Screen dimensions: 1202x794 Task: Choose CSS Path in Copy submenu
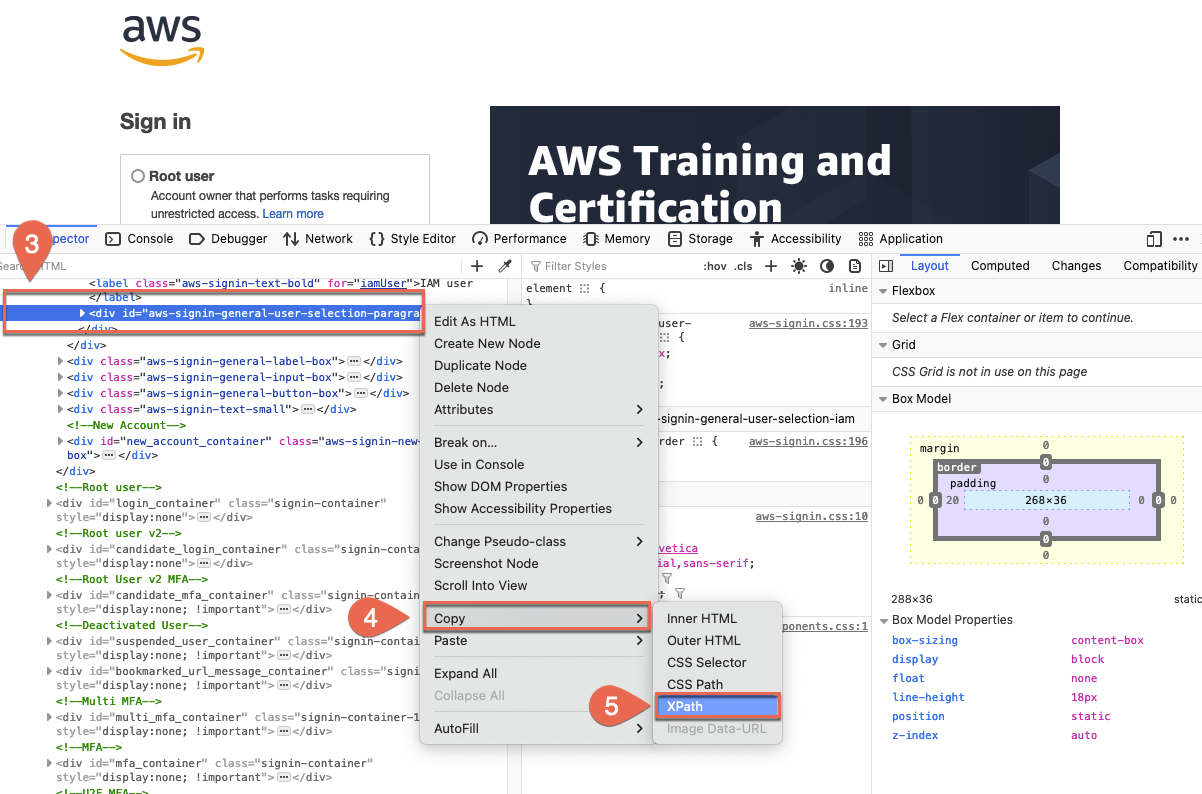pos(717,684)
